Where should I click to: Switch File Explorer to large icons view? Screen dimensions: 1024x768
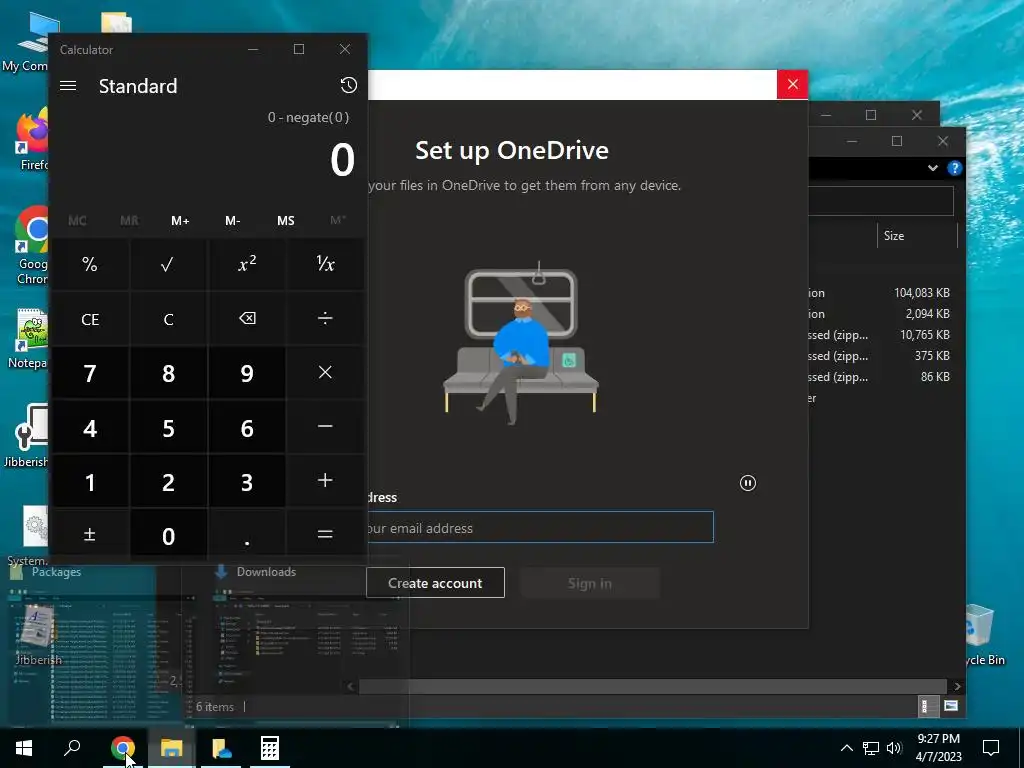[x=951, y=706]
